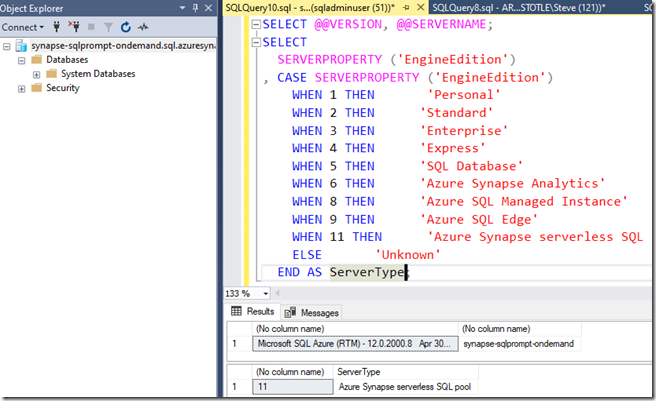Collapse the Databases folder node
The width and height of the screenshot is (656, 401).
23,60
